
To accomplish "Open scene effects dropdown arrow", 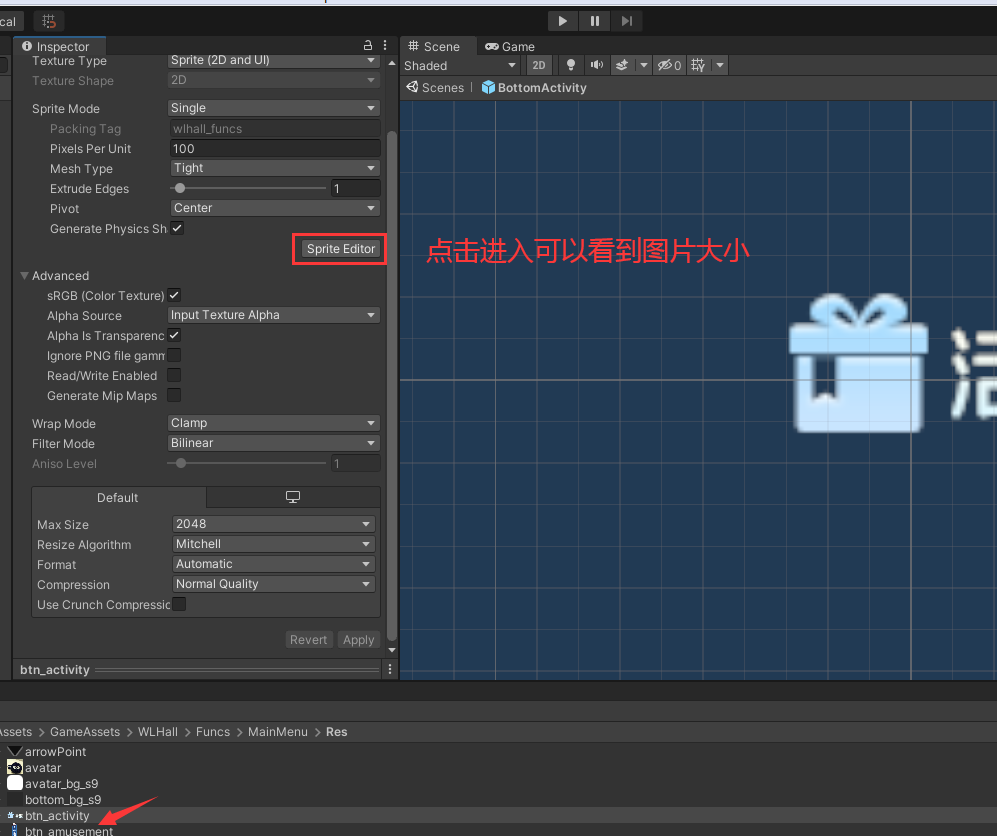I will coord(643,65).
